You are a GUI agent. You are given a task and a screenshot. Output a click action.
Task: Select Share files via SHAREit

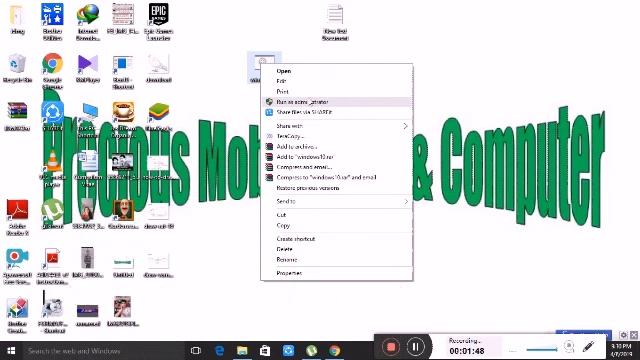(336, 112)
